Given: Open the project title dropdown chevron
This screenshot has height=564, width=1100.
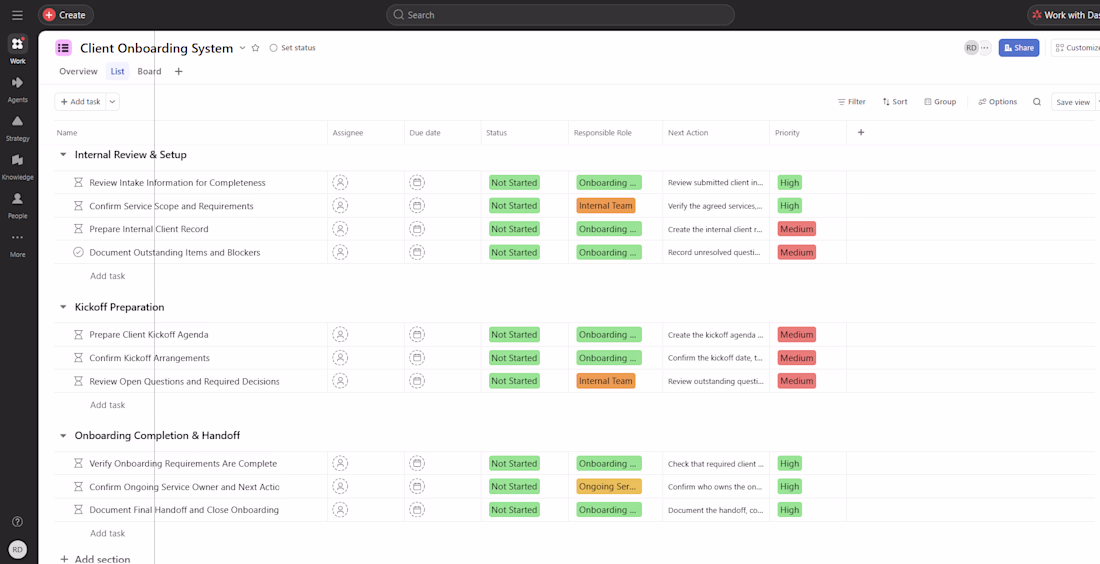Looking at the screenshot, I should tap(243, 48).
